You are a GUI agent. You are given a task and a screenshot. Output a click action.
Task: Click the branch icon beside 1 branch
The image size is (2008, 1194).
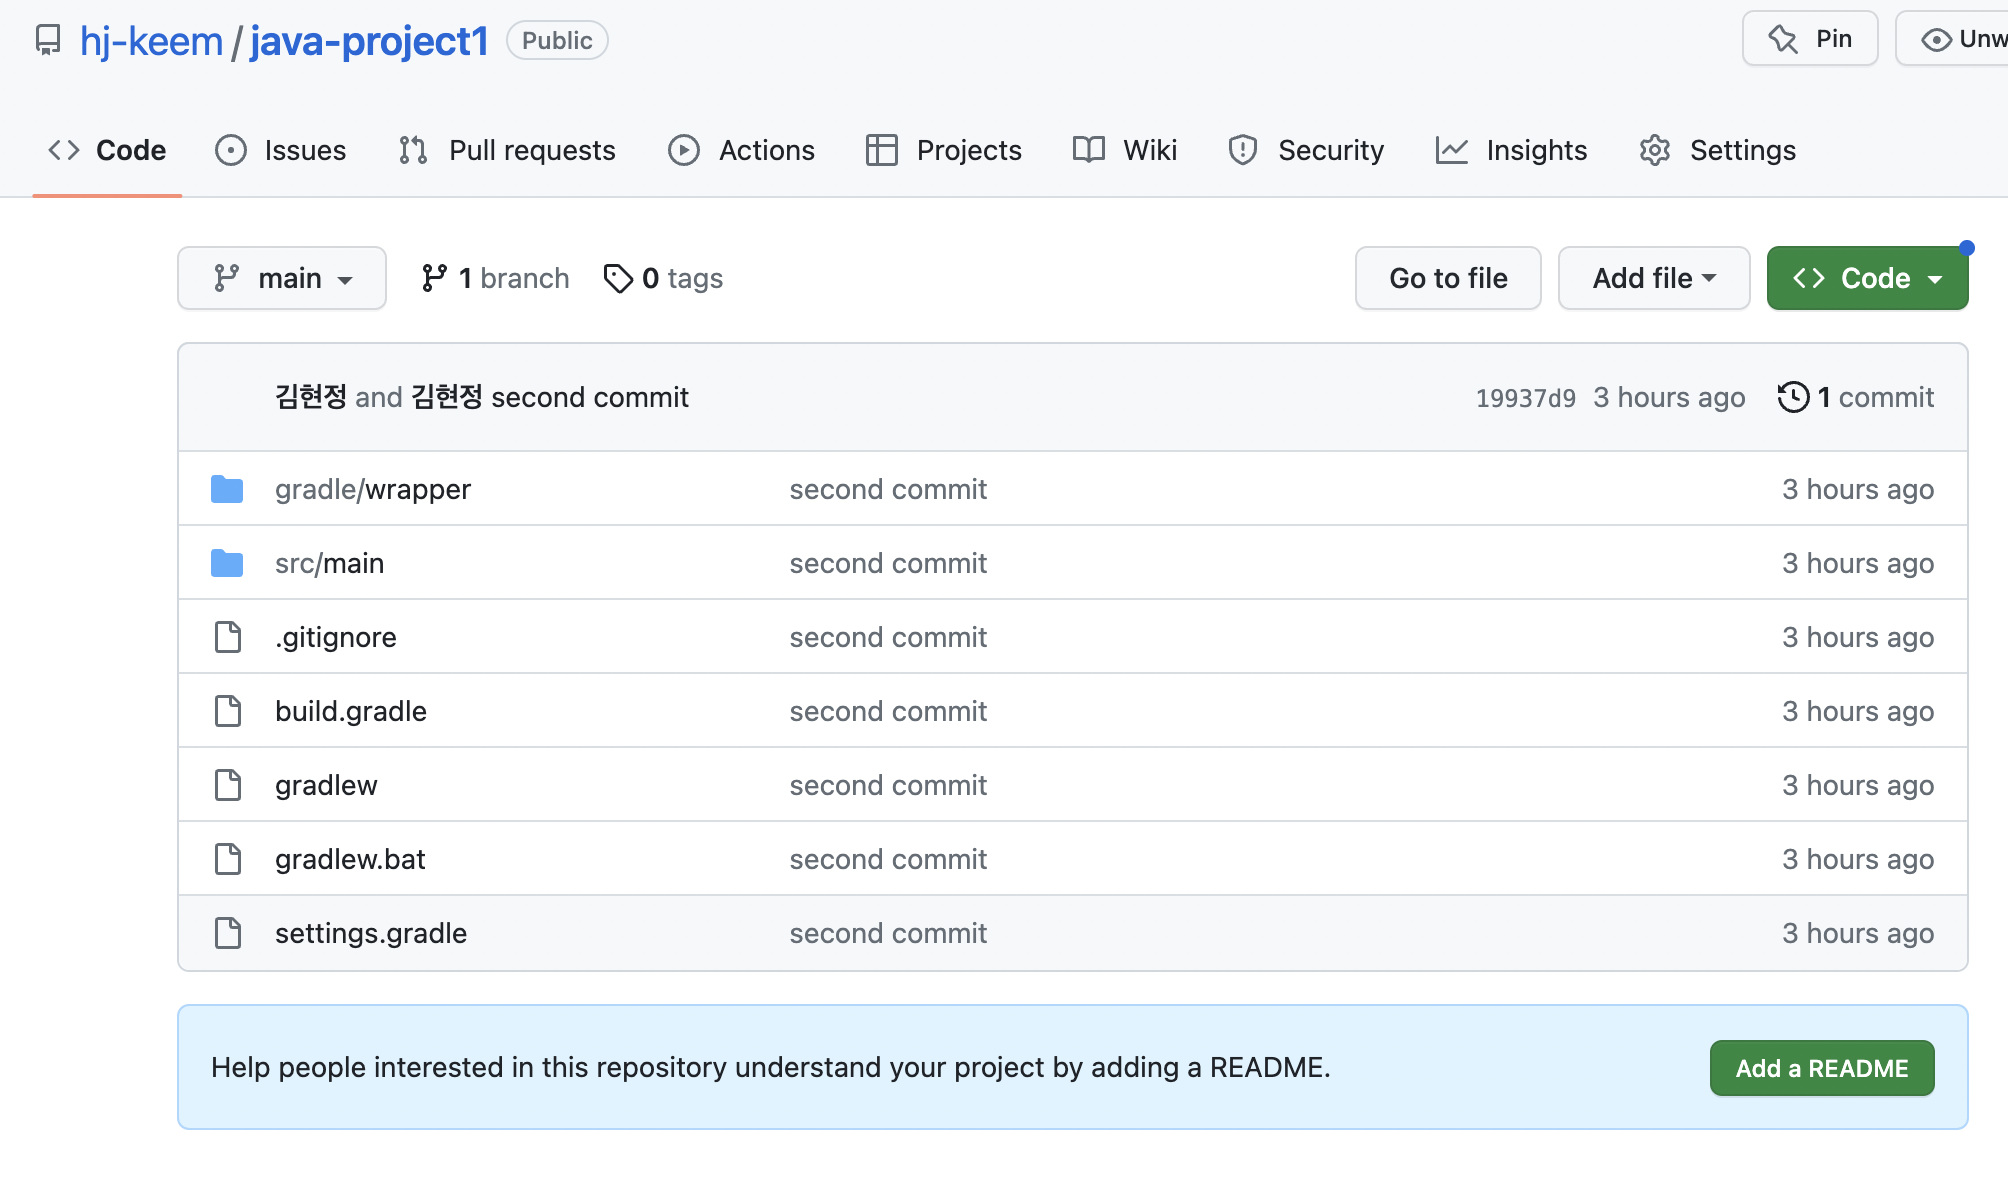click(x=434, y=278)
